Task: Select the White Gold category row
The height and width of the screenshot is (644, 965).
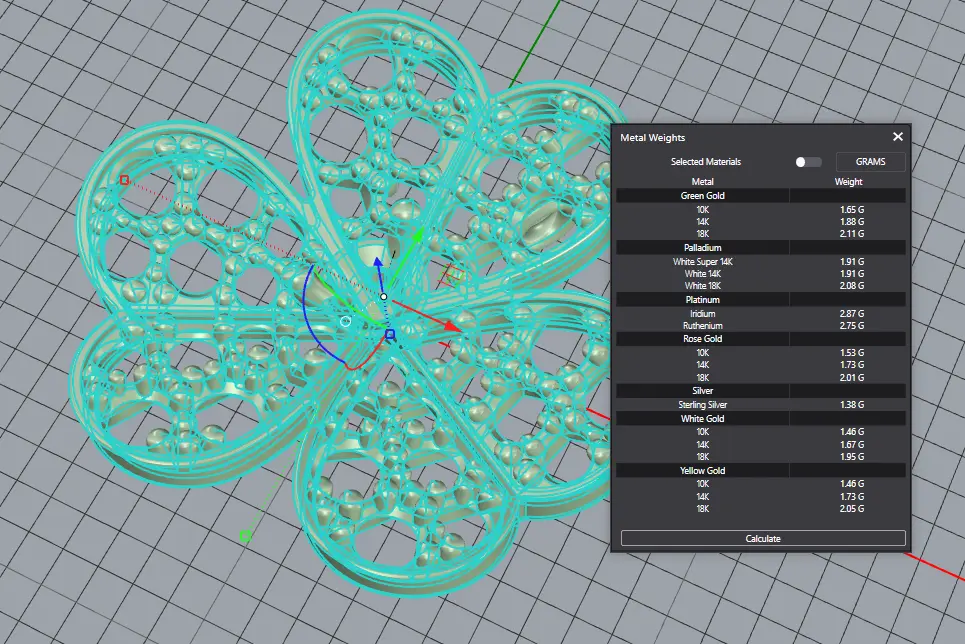Action: (x=761, y=419)
